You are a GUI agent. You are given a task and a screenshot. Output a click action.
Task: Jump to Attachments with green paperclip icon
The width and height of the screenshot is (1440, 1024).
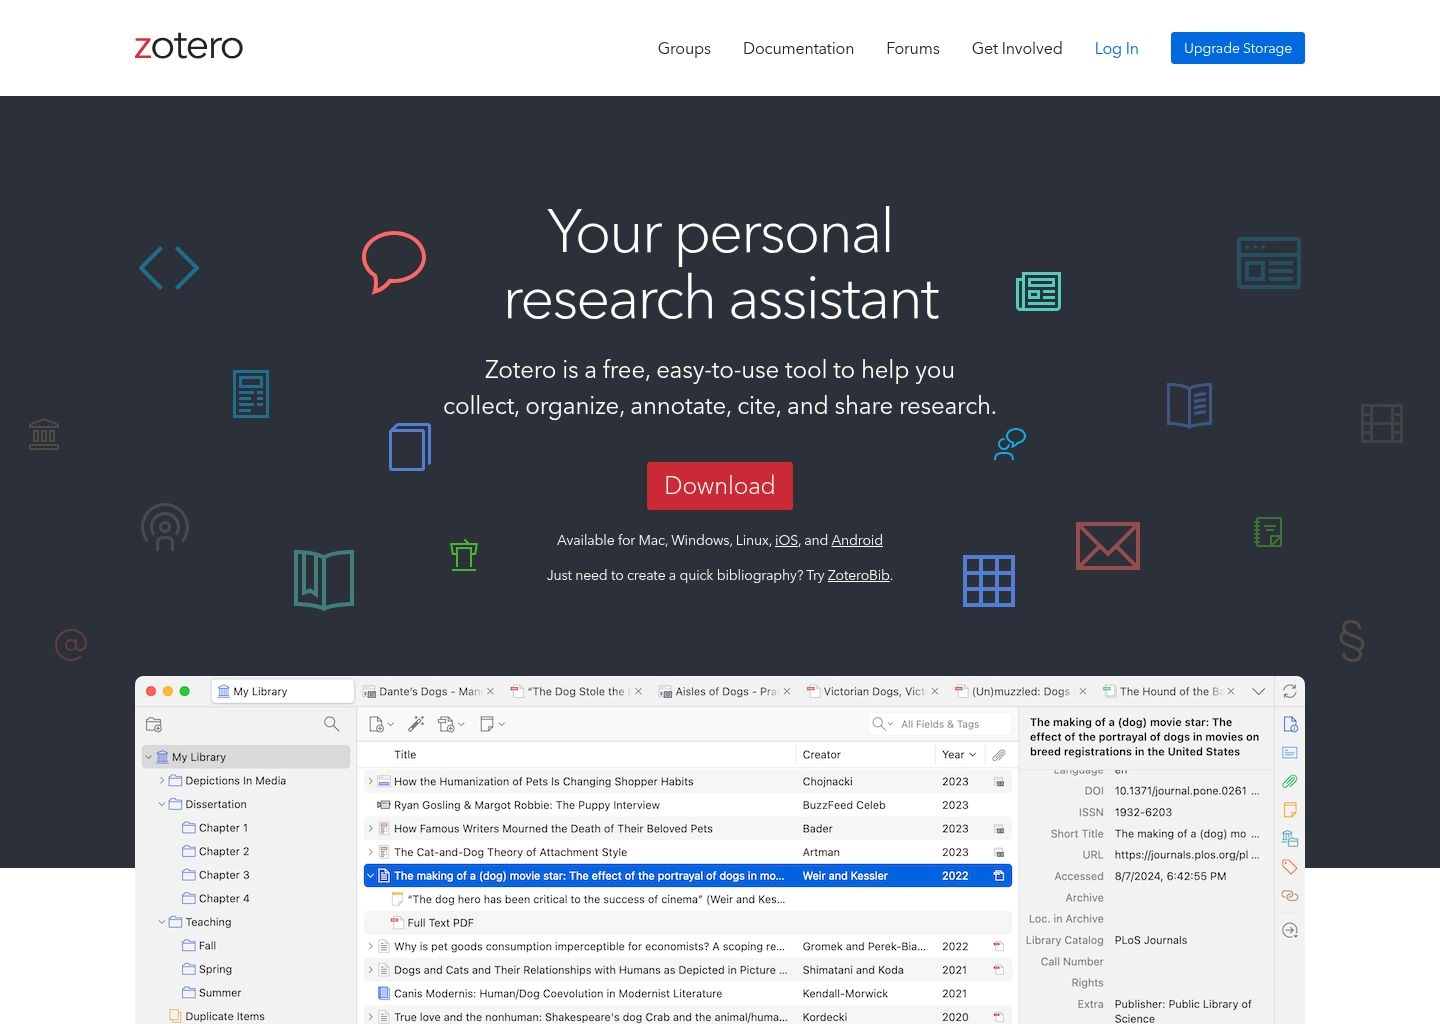pos(1290,781)
